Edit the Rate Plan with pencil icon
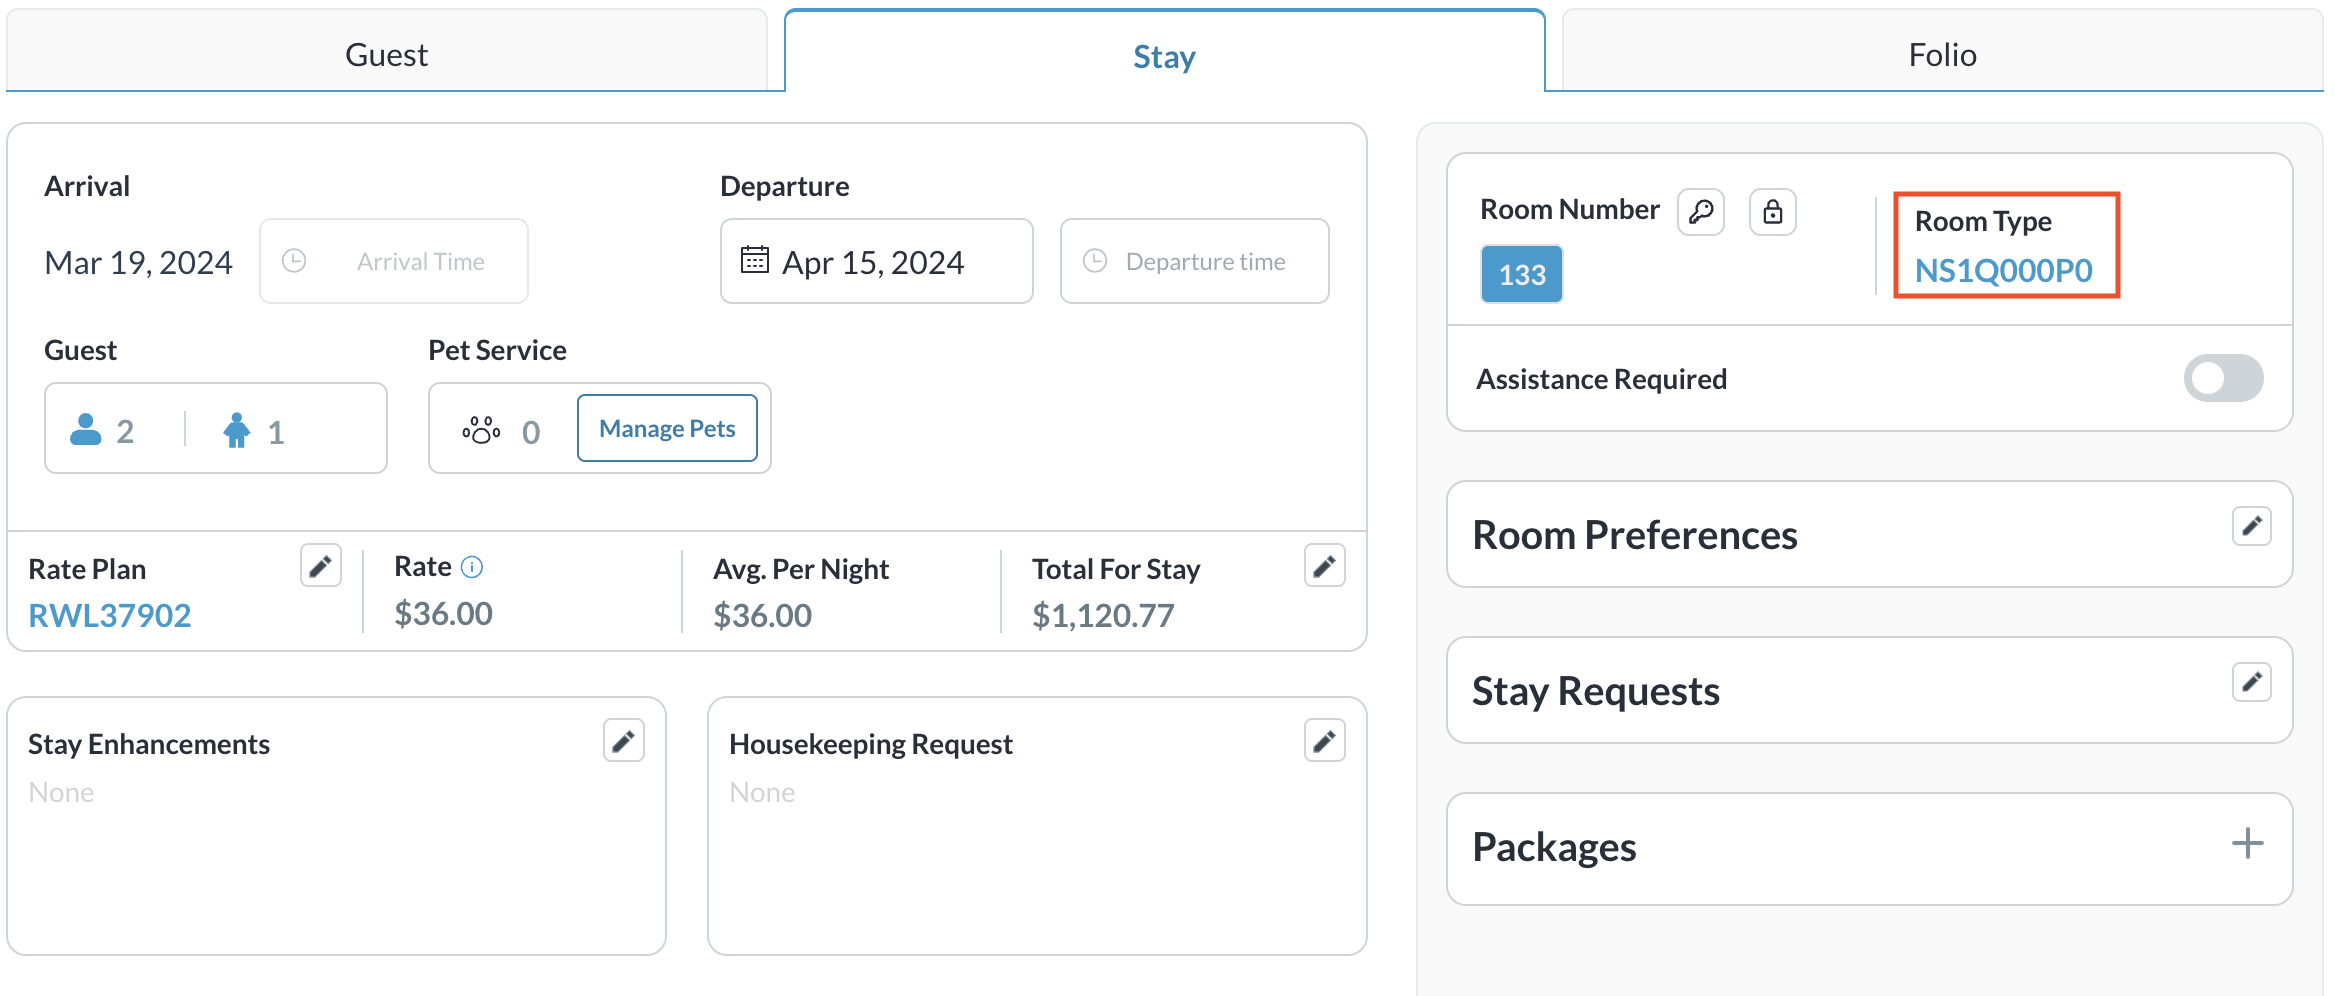The image size is (2334, 996). (320, 567)
